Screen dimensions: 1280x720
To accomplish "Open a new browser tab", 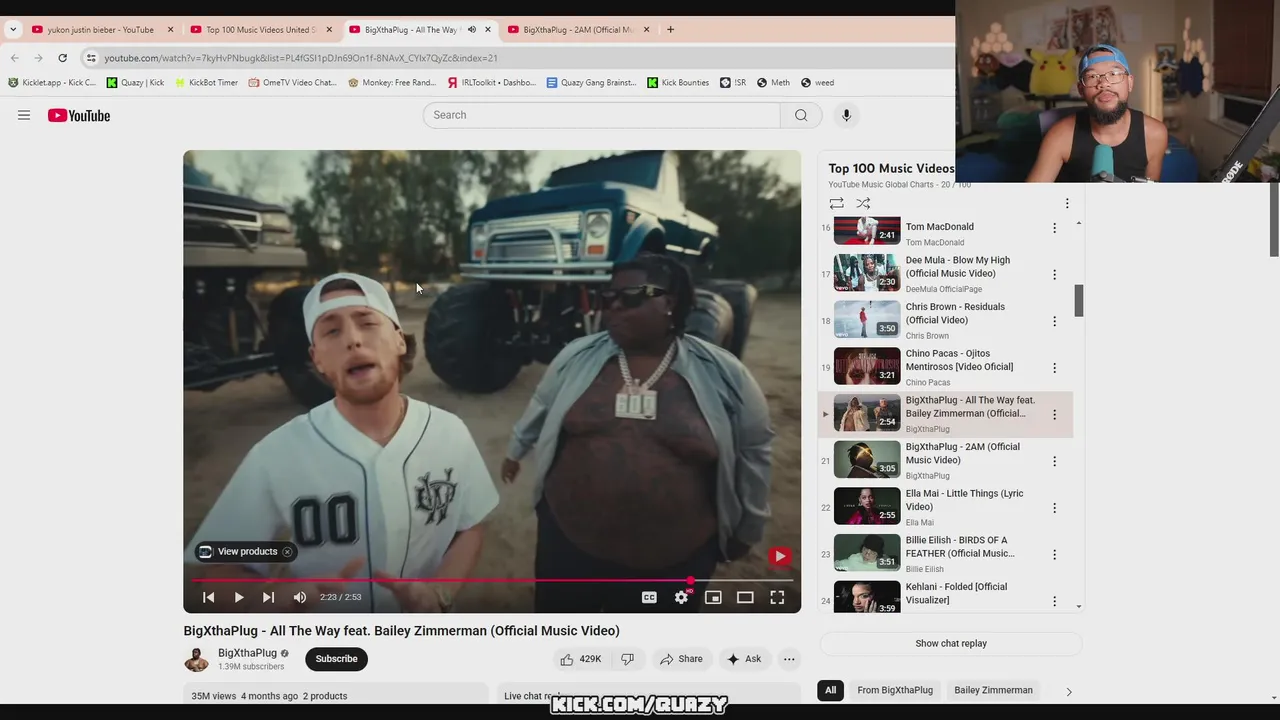I will (x=671, y=30).
